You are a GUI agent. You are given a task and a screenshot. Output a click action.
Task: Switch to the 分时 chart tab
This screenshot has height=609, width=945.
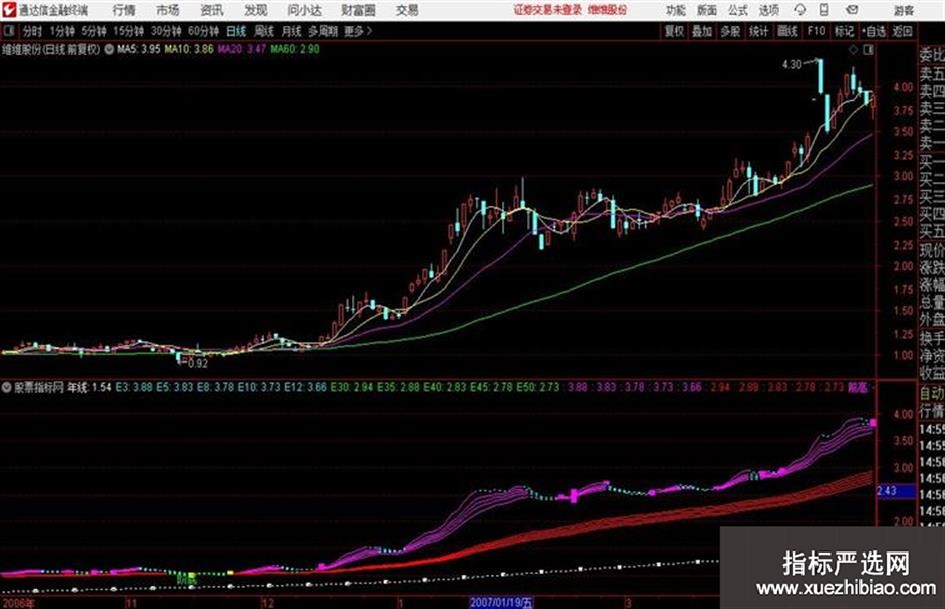coord(33,31)
